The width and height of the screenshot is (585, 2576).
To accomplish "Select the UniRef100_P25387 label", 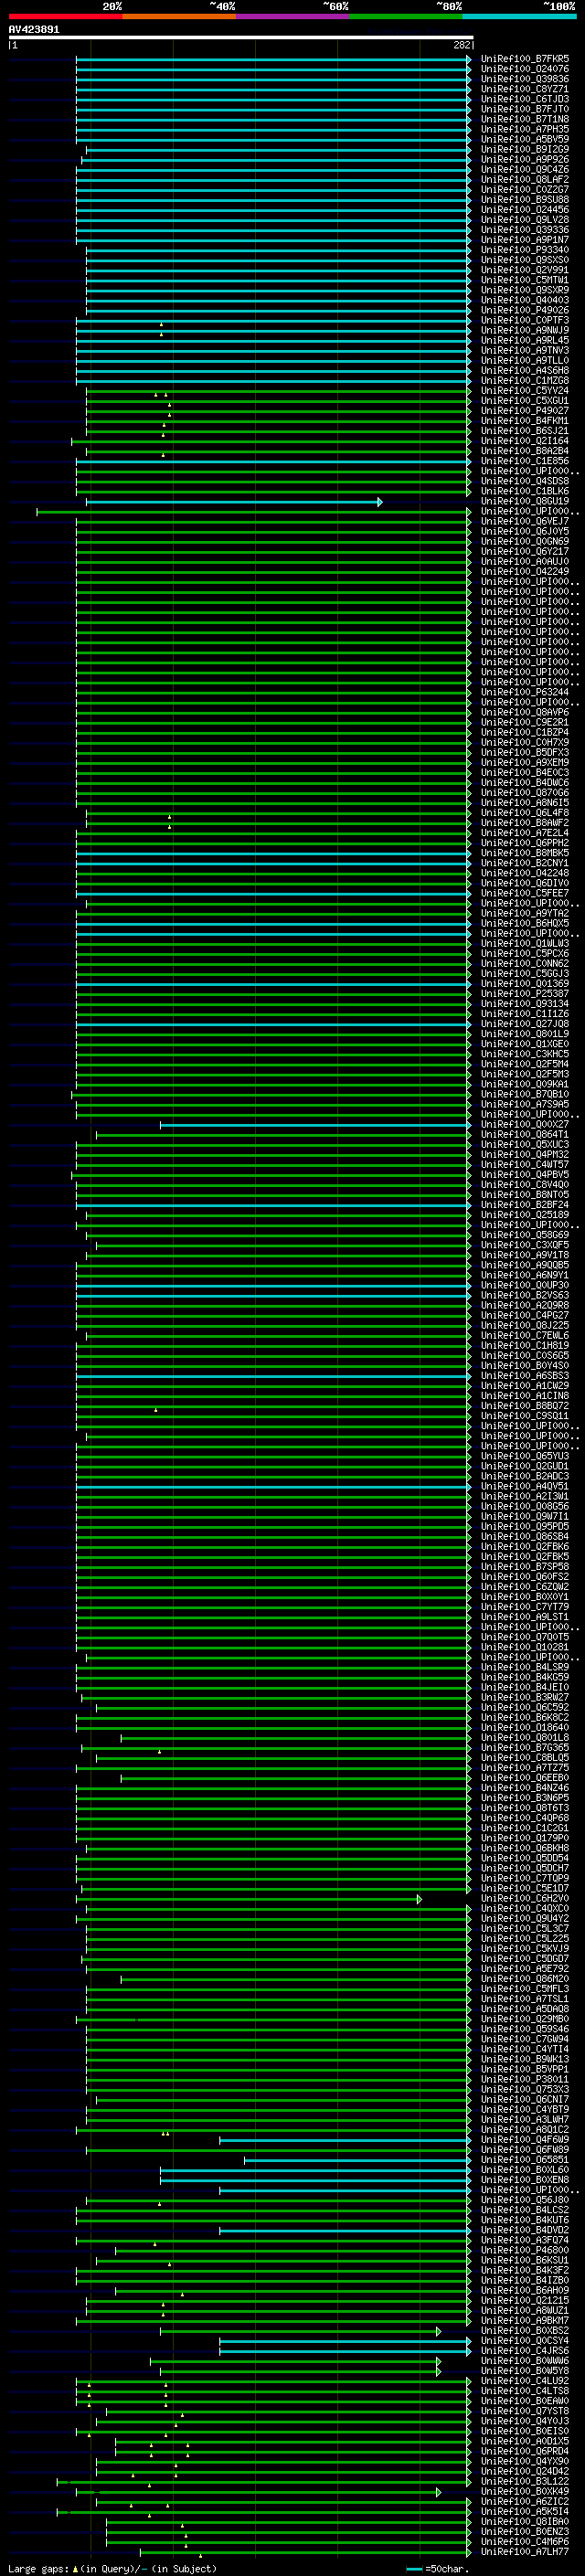I will 525,994.
